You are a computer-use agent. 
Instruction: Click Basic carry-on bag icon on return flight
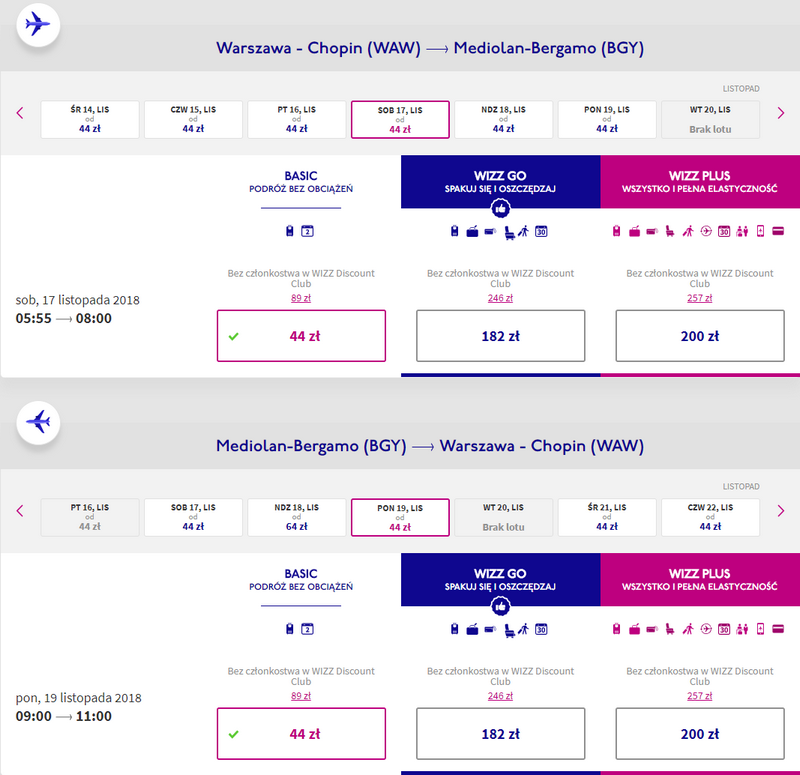coord(290,629)
